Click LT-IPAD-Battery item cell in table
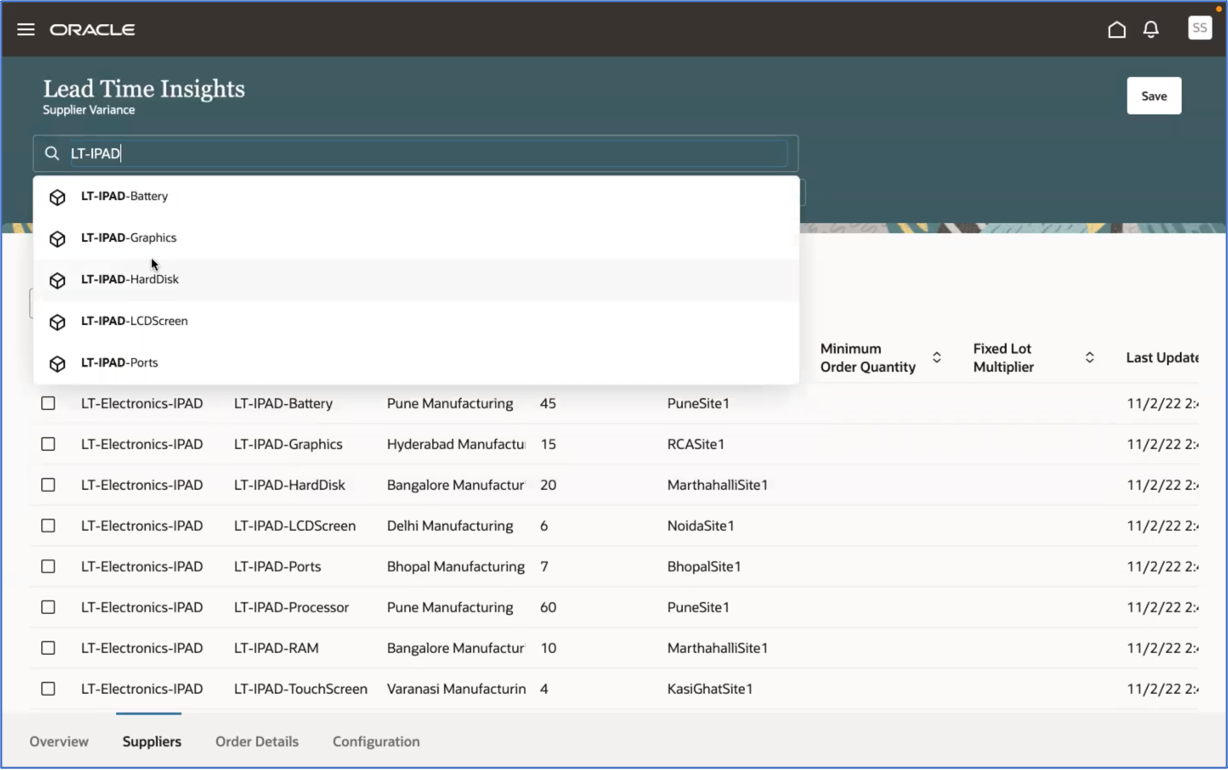This screenshot has height=770, width=1228. tap(283, 403)
